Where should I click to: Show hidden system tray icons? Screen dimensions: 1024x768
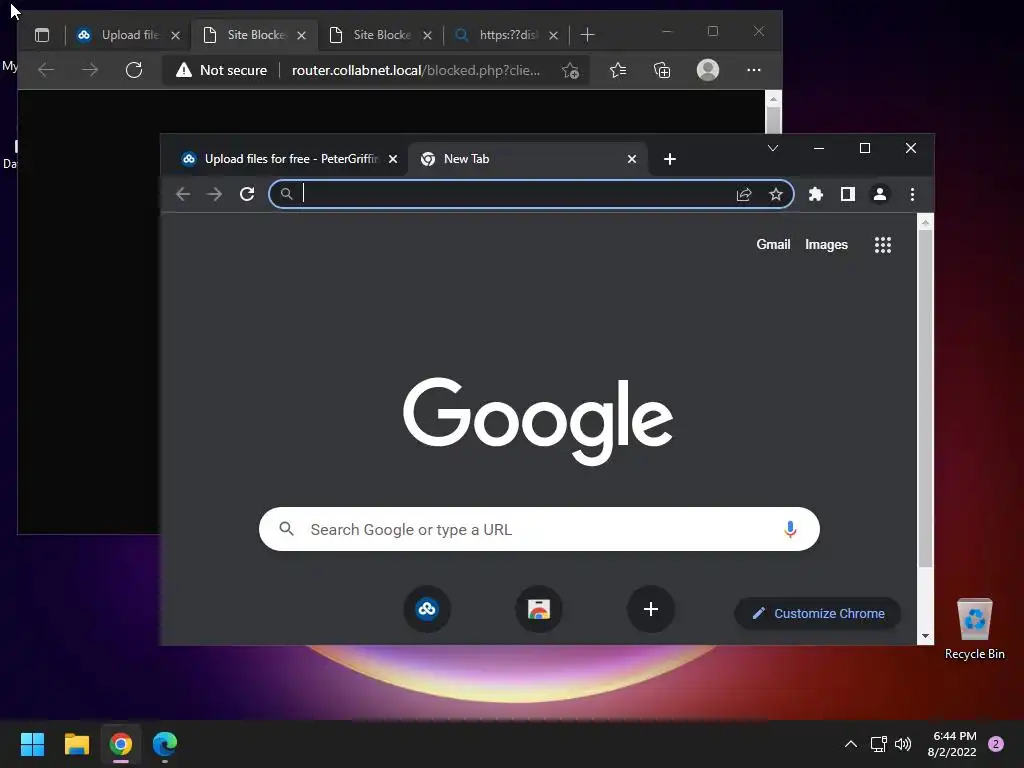click(851, 744)
